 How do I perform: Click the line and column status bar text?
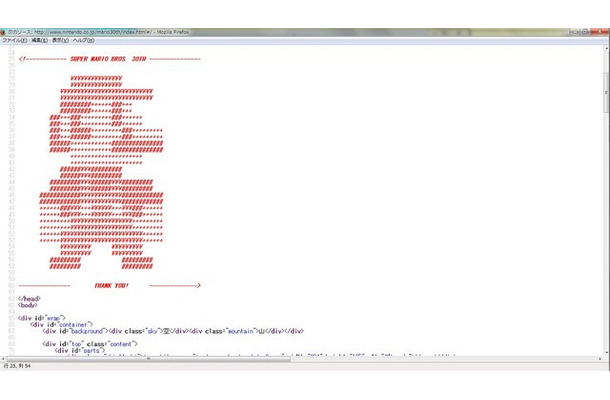(x=17, y=366)
